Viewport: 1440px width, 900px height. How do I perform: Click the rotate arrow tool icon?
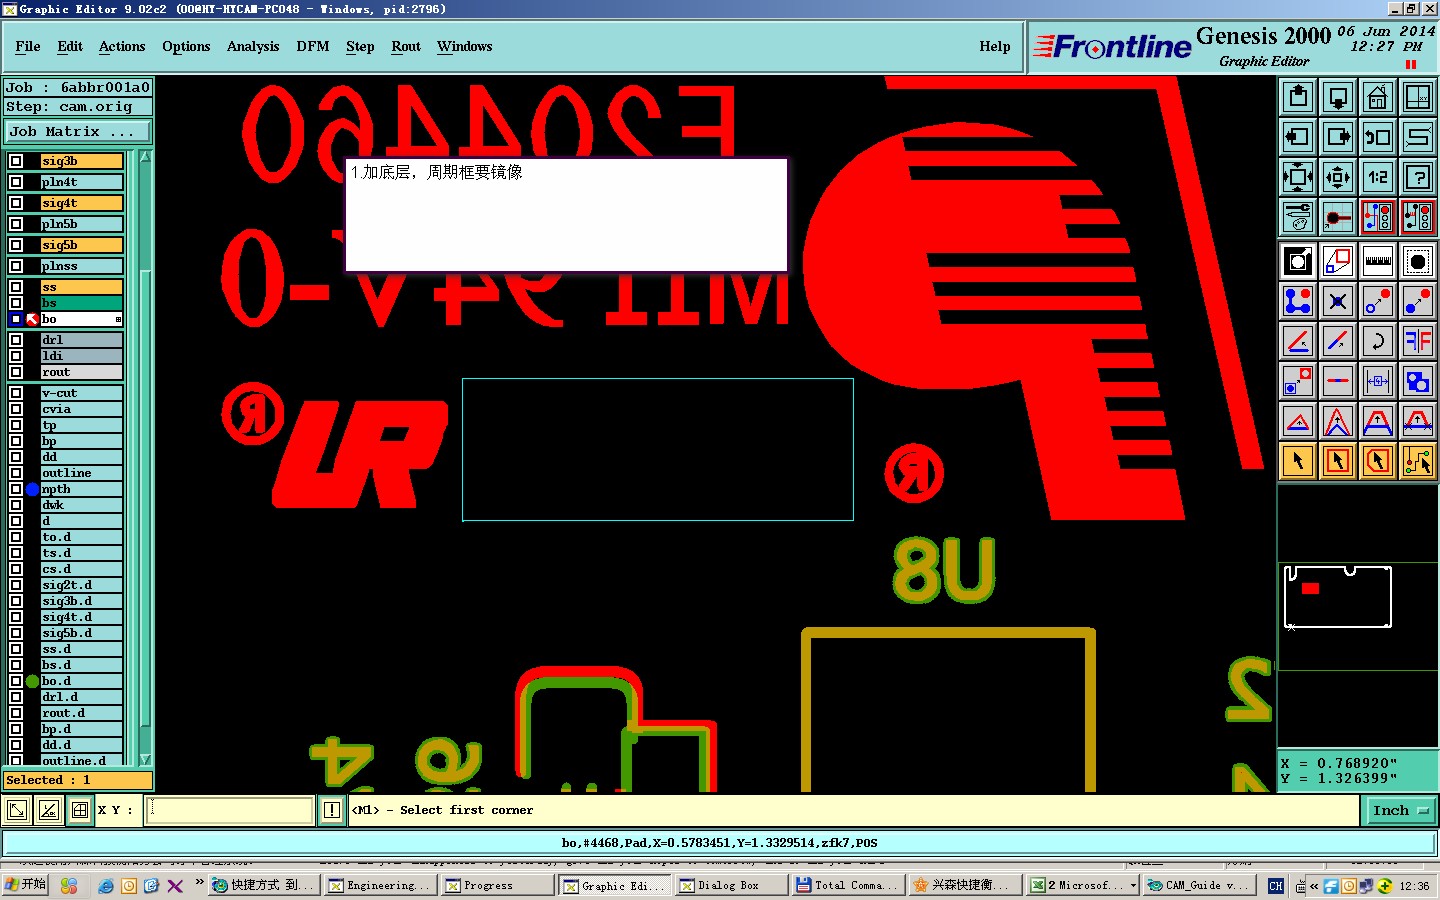(x=1378, y=341)
